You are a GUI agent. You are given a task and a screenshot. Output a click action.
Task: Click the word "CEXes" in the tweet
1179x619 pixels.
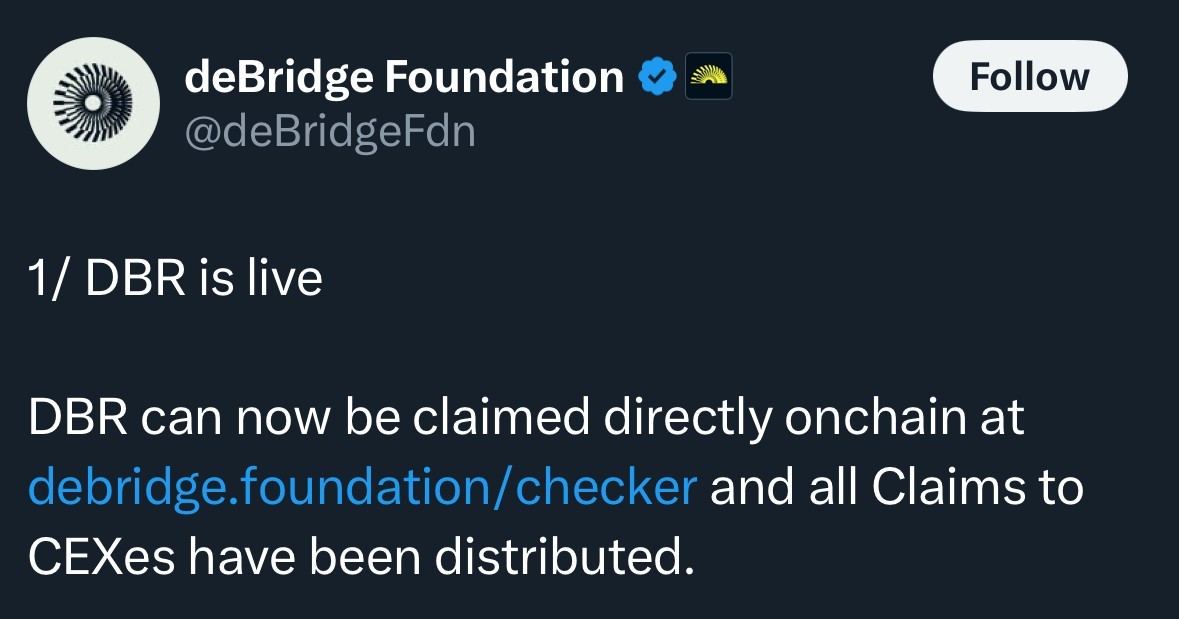coord(100,557)
